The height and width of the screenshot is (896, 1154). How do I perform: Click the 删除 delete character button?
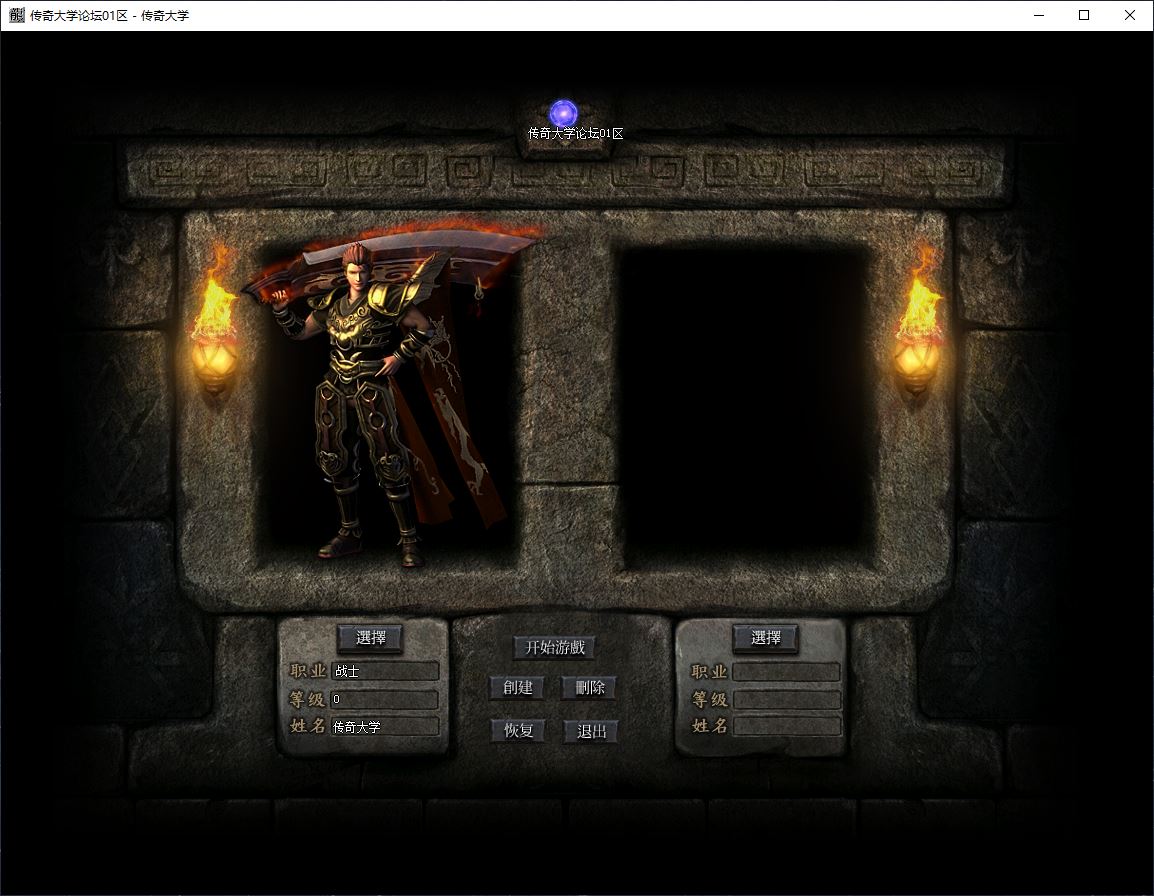coord(590,688)
